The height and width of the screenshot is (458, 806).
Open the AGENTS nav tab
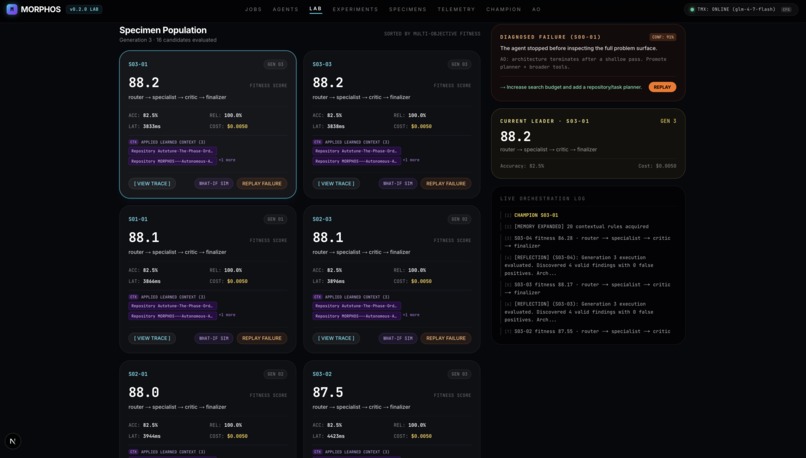pos(285,9)
